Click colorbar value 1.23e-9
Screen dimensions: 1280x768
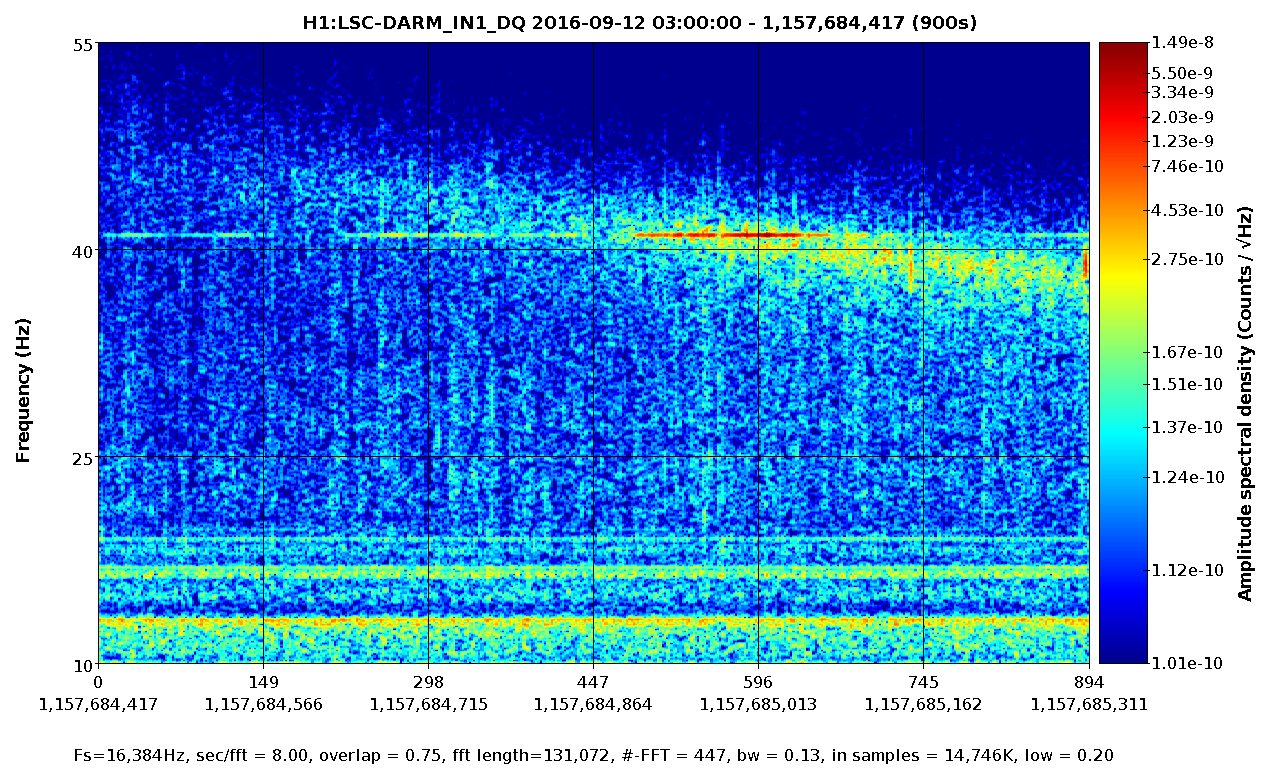(x=1181, y=141)
